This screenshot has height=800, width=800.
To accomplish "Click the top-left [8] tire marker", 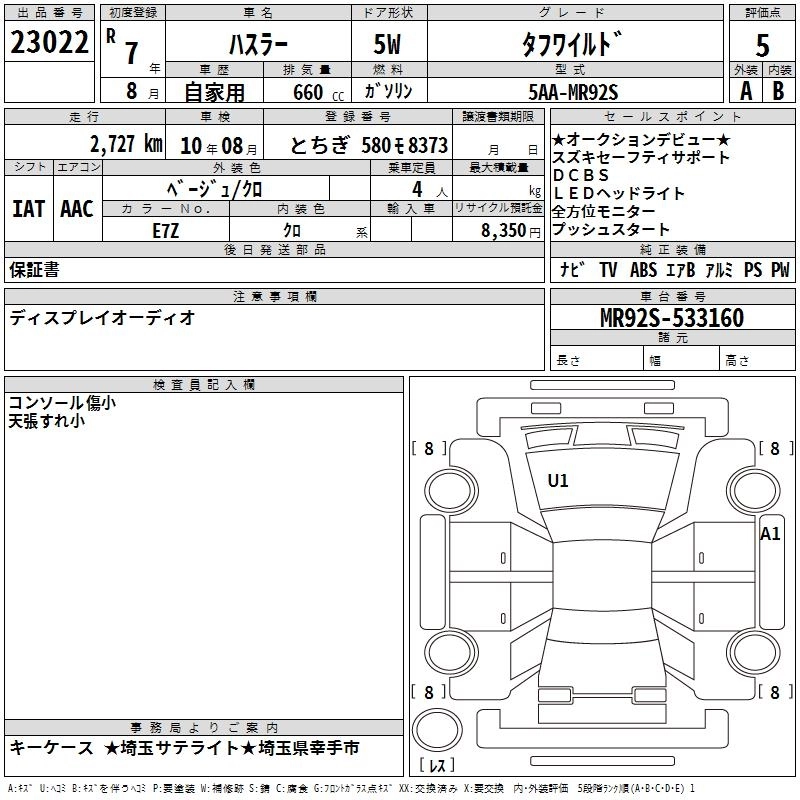I will [429, 449].
